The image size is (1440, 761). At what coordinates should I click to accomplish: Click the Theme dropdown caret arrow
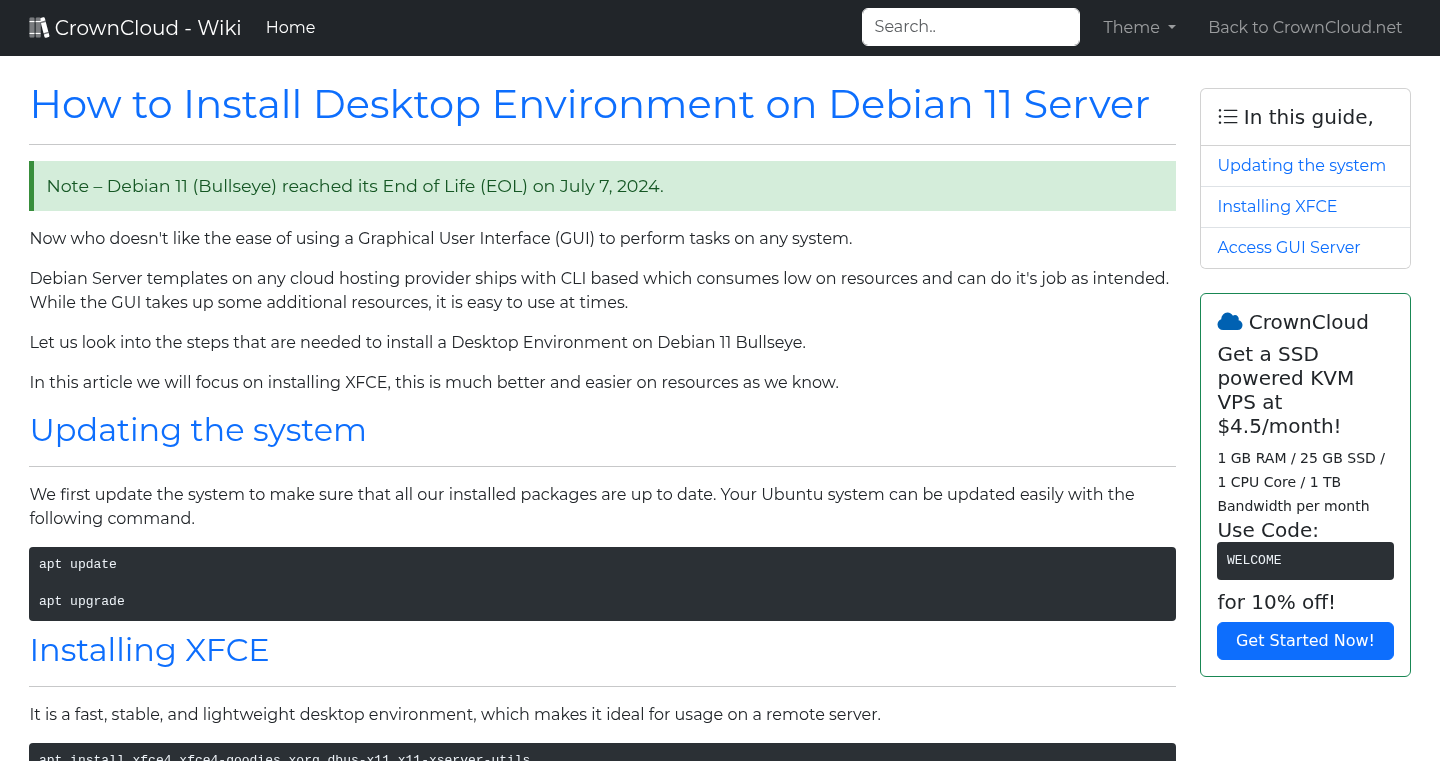pyautogui.click(x=1172, y=28)
